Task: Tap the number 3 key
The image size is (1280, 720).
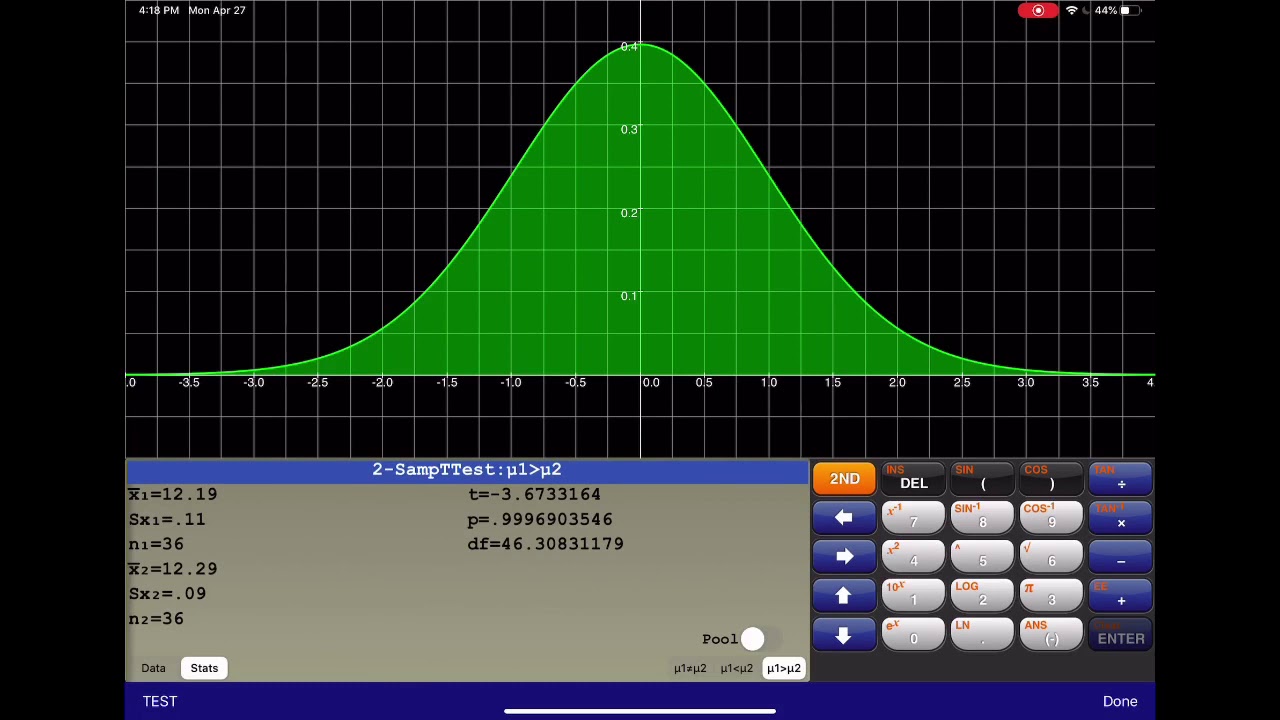Action: pos(1051,596)
